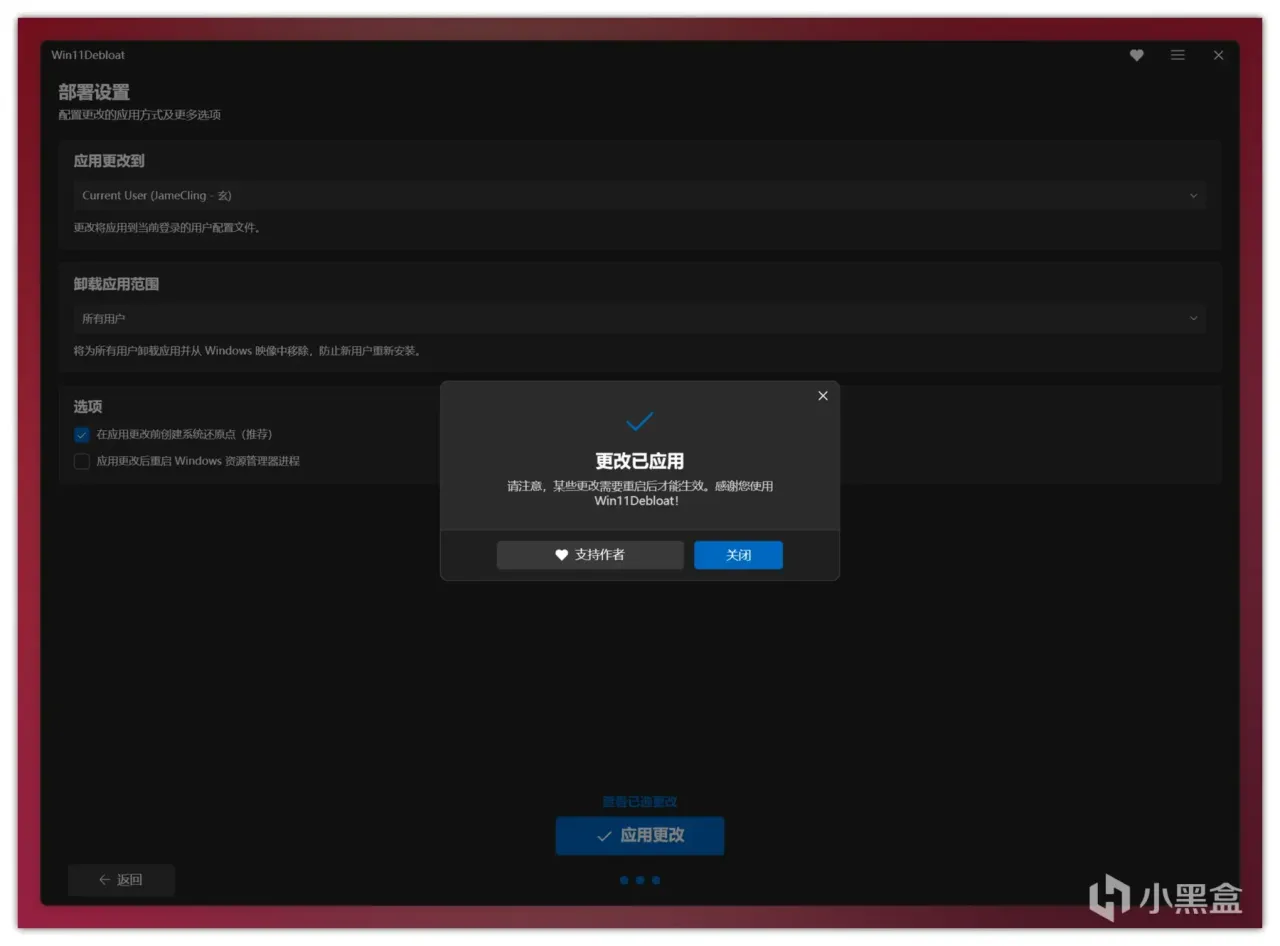Open the Current User (JameCling) dropdown
This screenshot has height=946, width=1280.
(639, 195)
